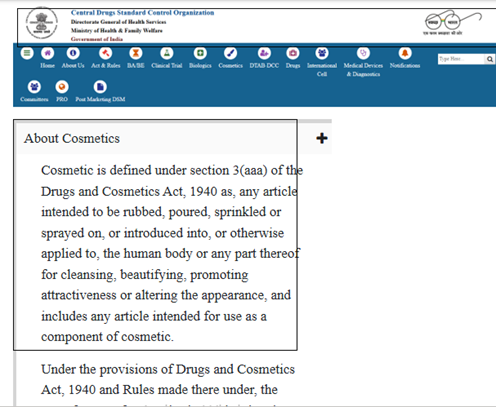The image size is (496, 407).
Task: Click the Type Here search field
Action: (x=461, y=59)
